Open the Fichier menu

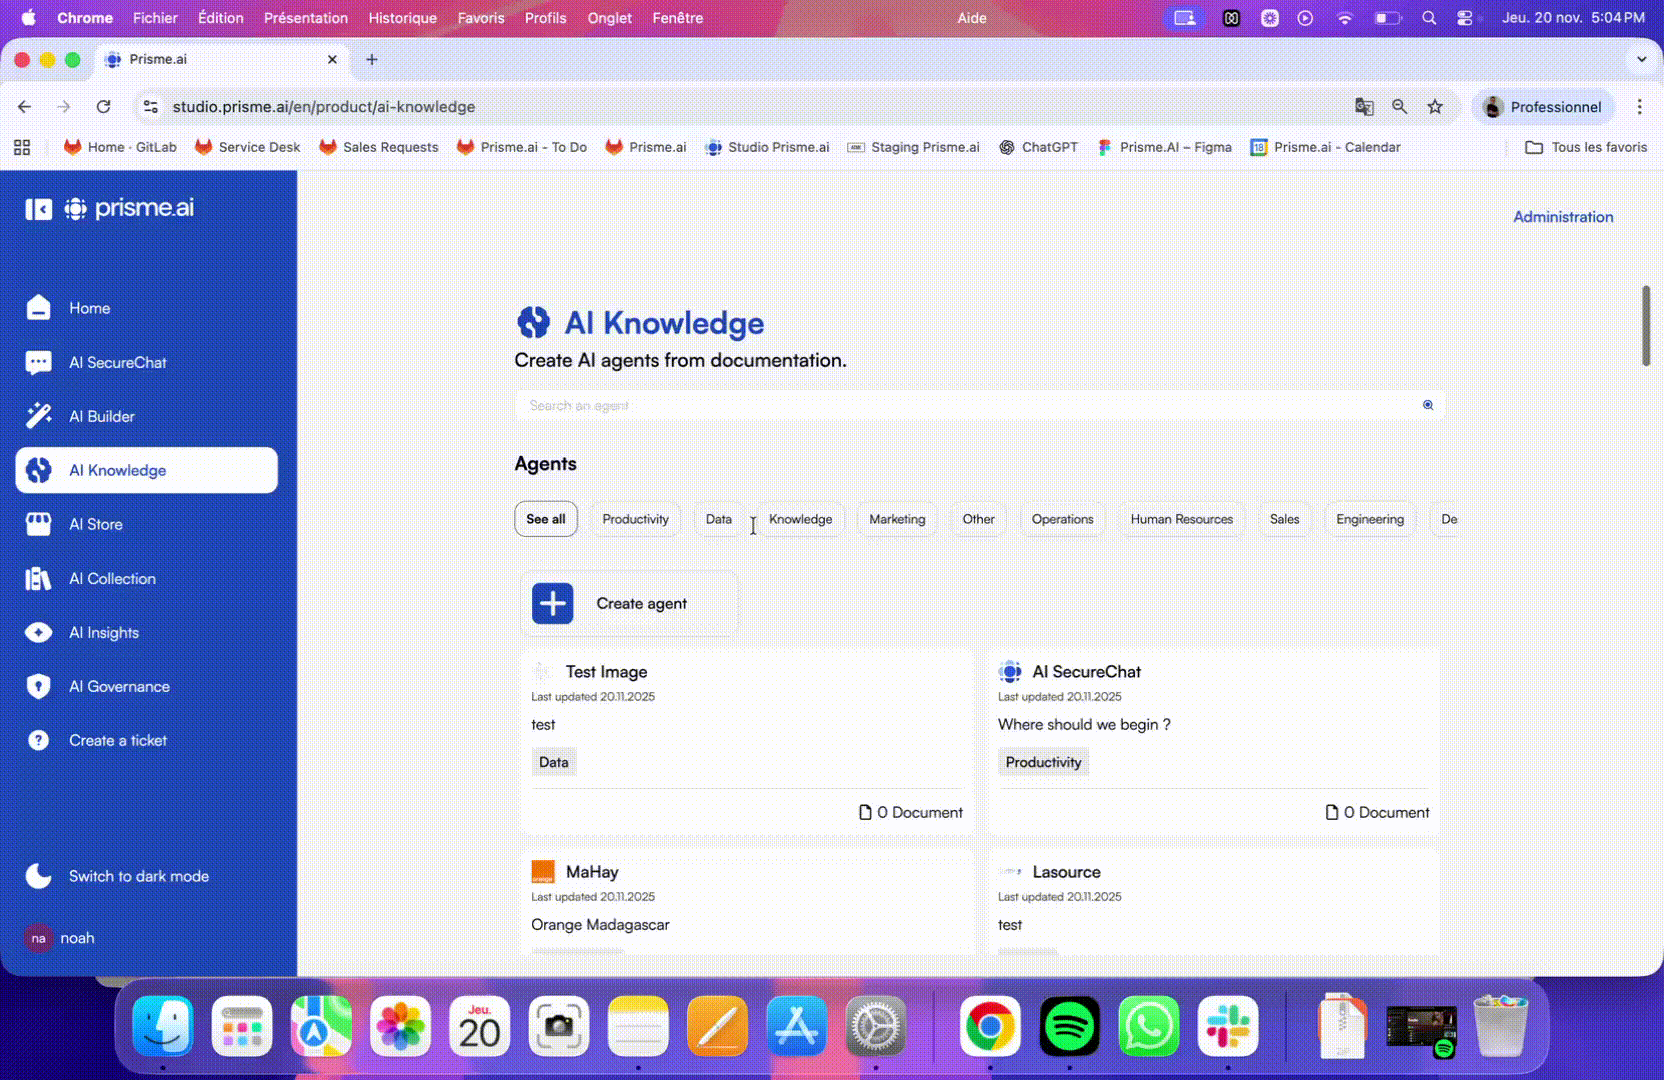click(155, 18)
